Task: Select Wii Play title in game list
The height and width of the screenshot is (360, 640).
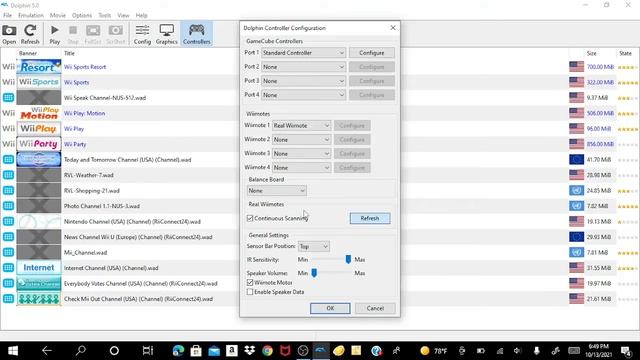Action: coord(74,129)
